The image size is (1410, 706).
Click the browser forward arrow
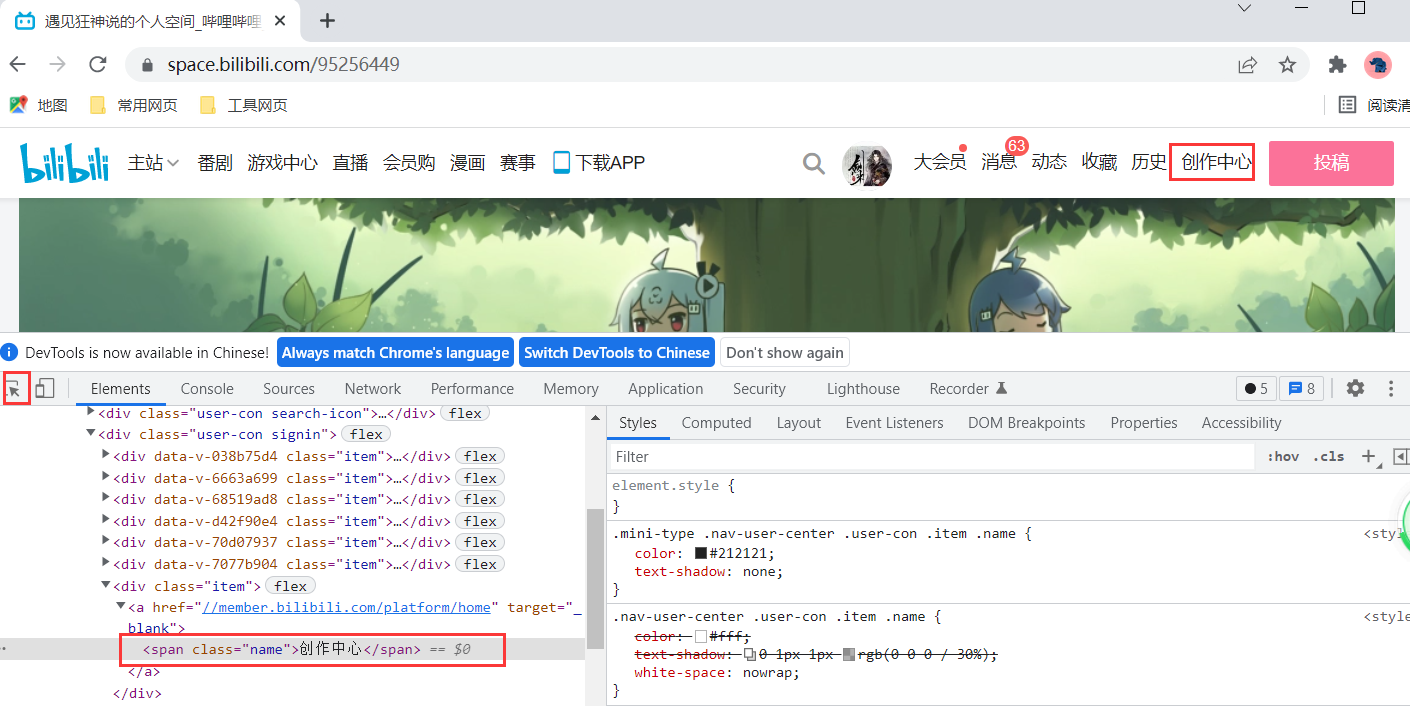58,65
